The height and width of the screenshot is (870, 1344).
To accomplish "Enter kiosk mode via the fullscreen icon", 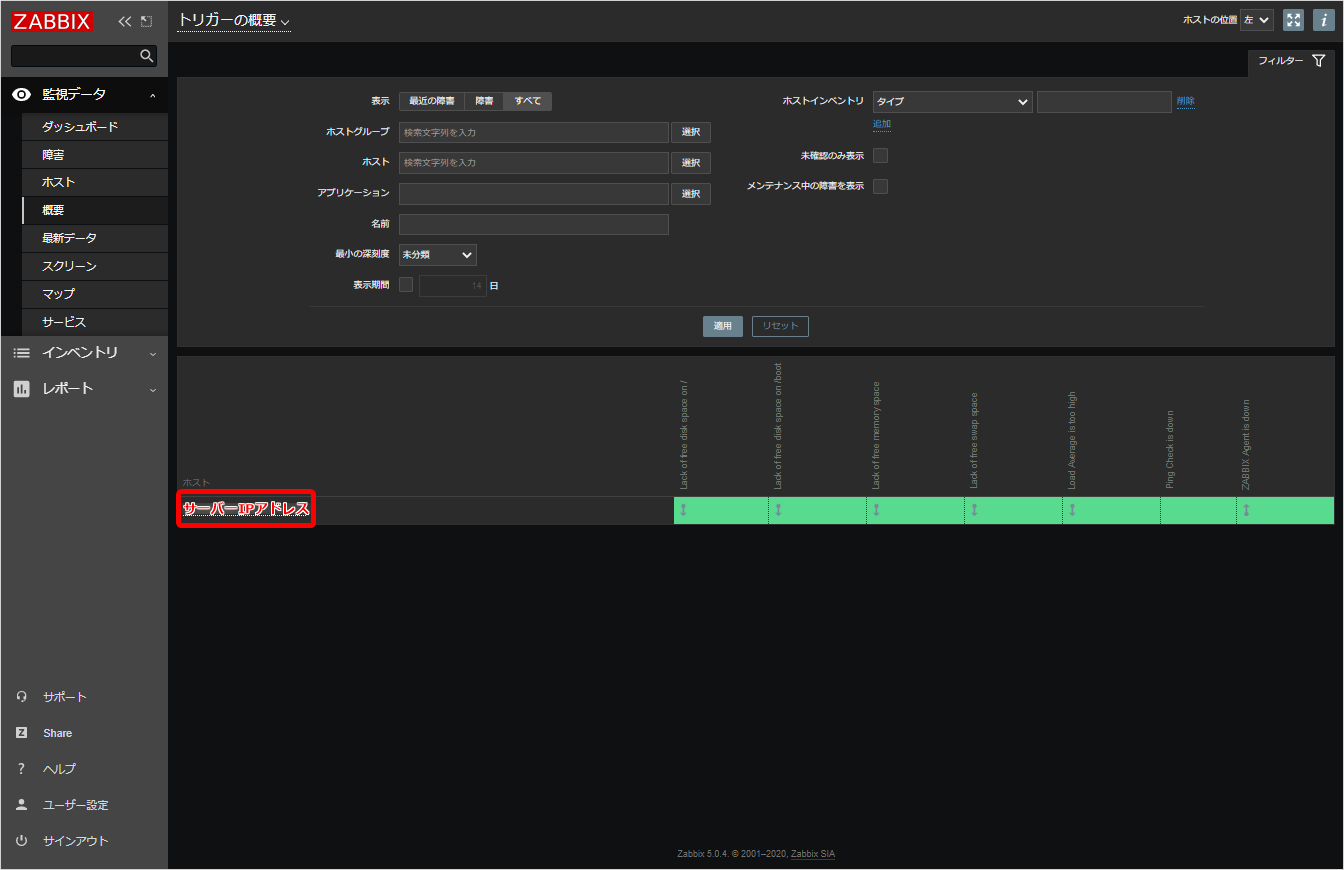I will click(1293, 19).
